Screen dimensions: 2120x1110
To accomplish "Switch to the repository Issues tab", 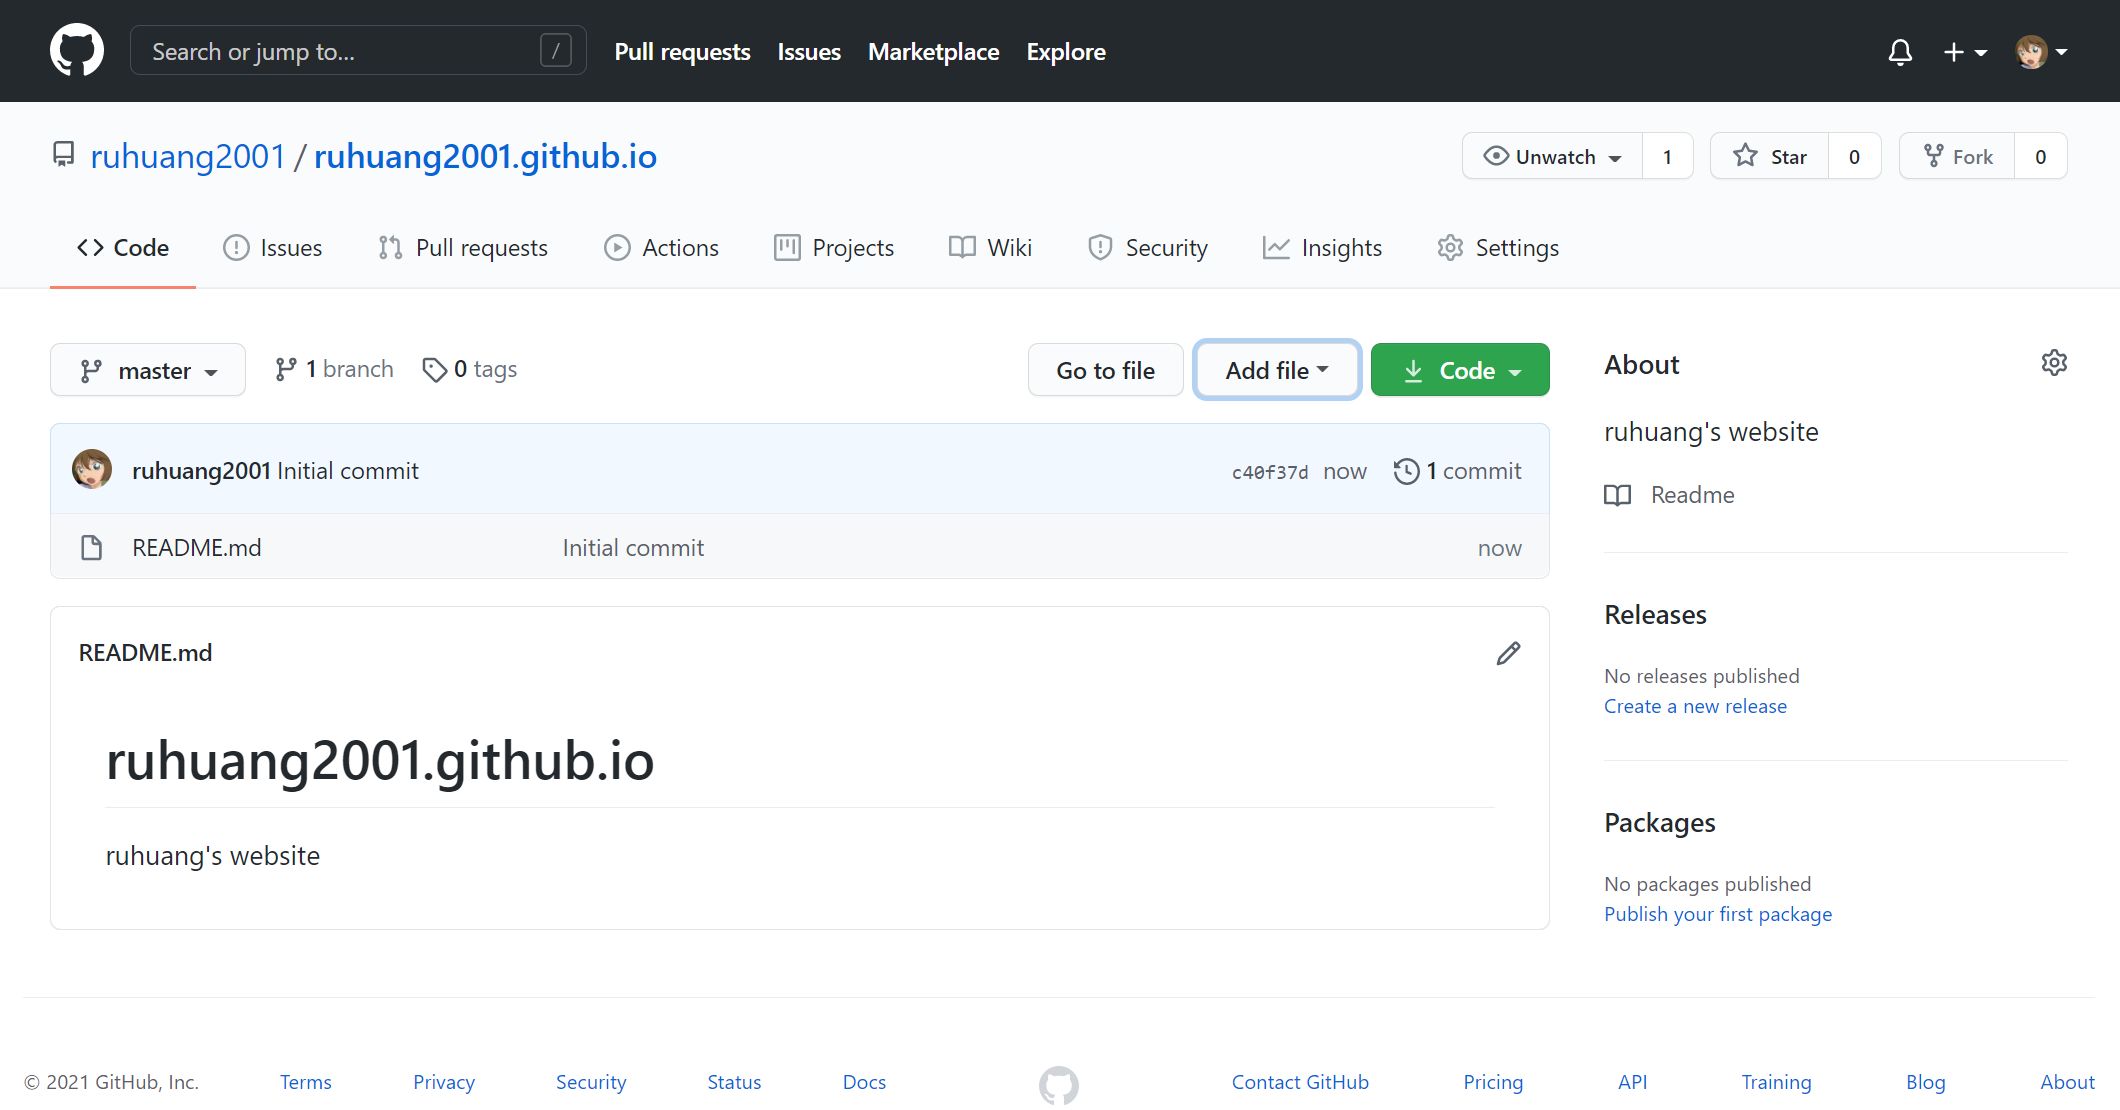I will pos(272,248).
